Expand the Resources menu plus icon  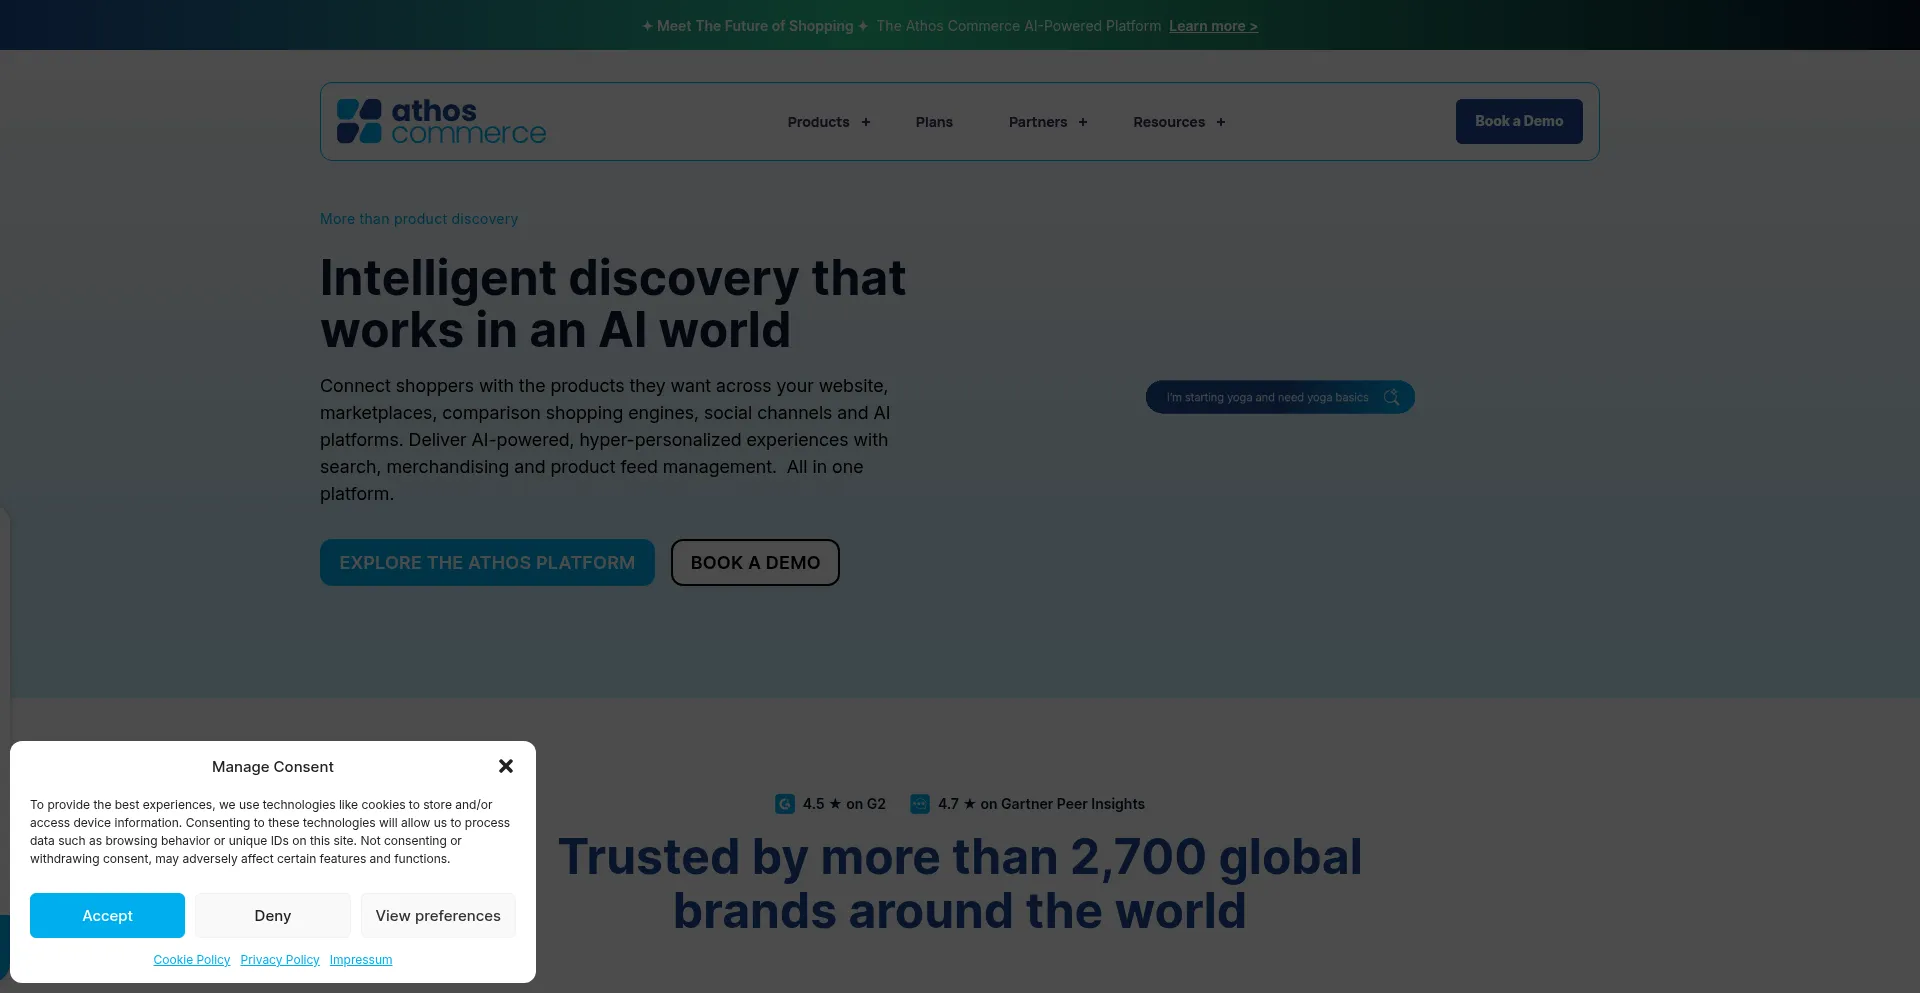click(1221, 122)
